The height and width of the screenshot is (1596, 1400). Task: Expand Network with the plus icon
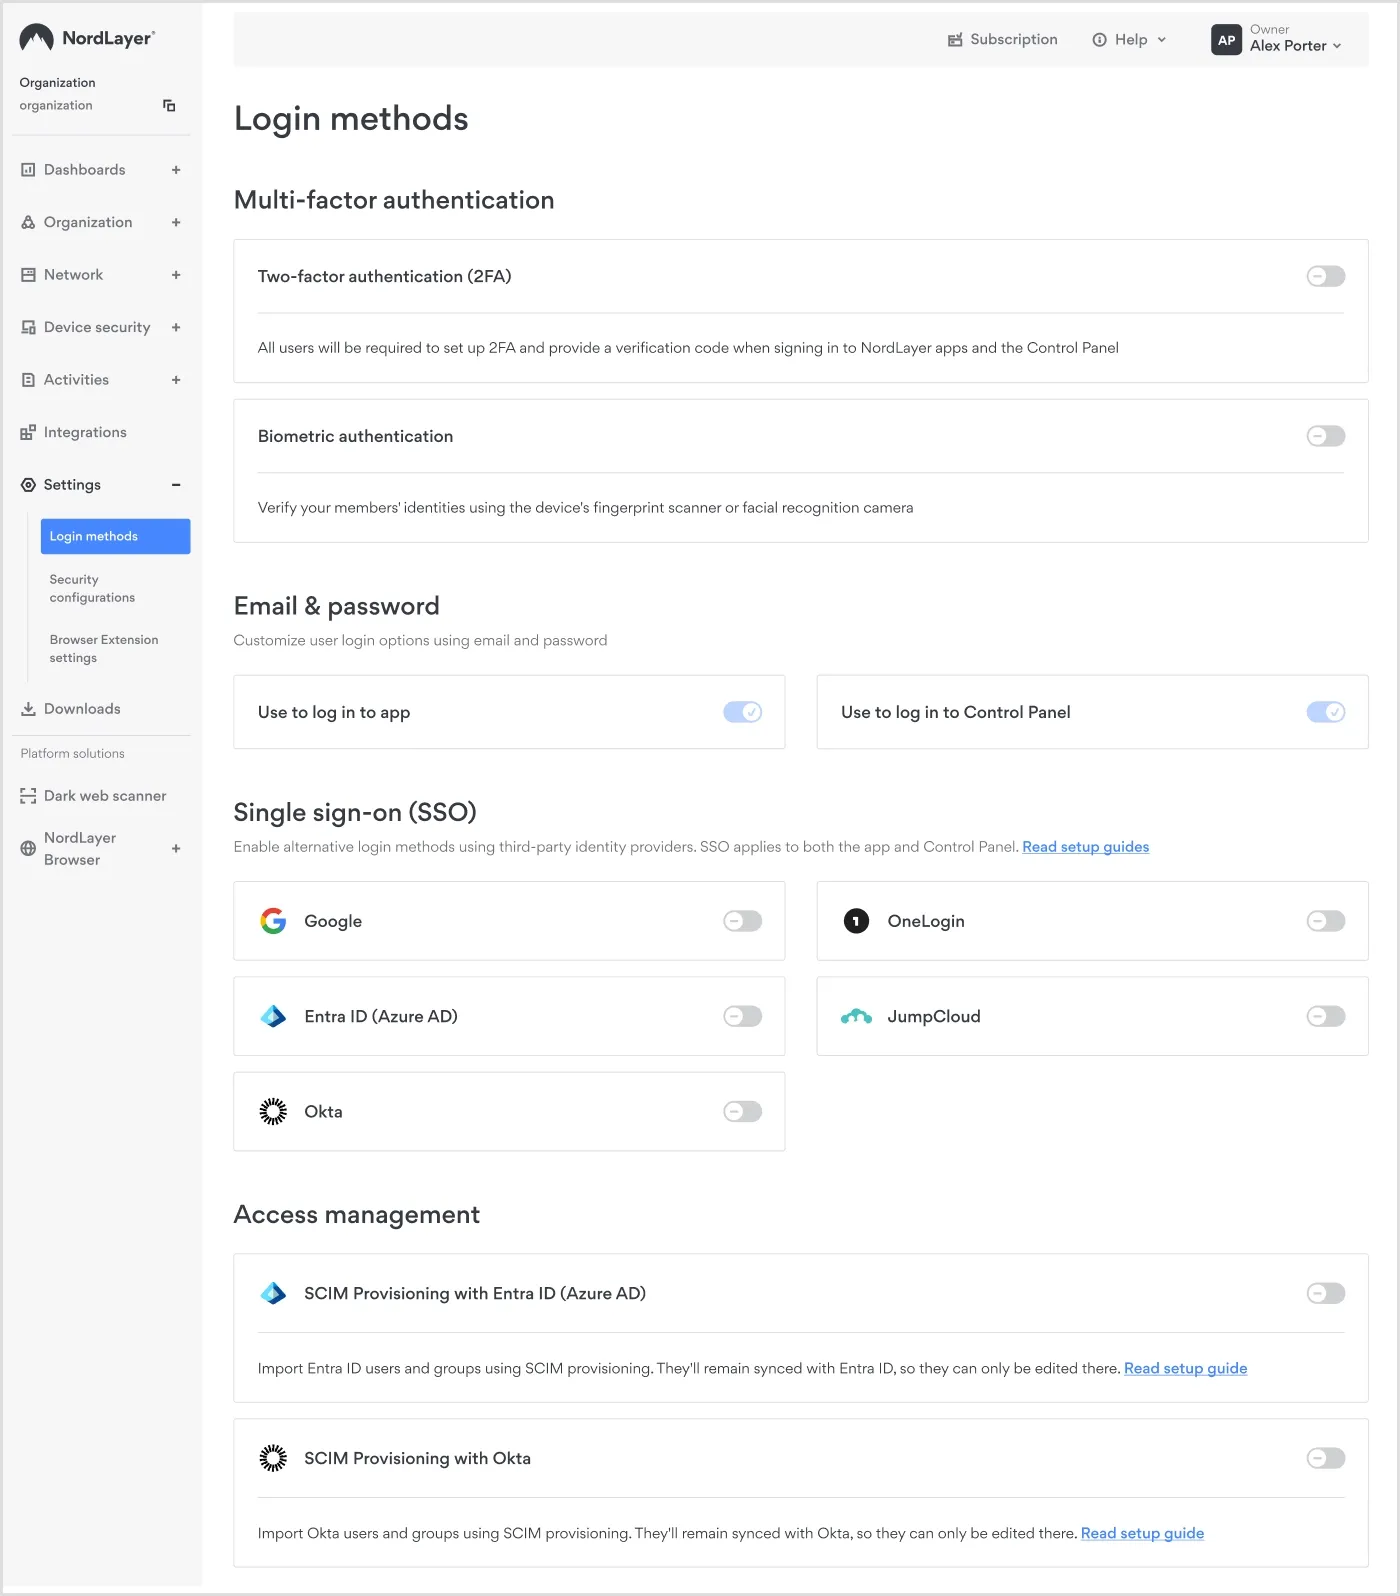[x=176, y=275]
